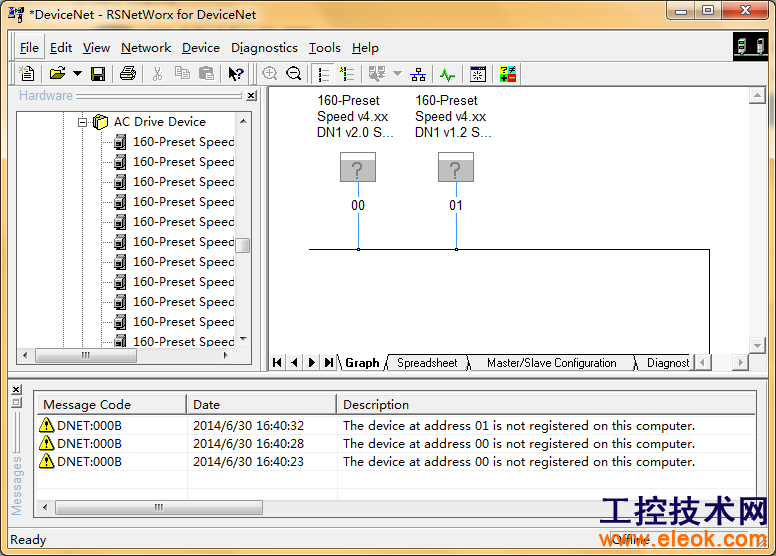The image size is (776, 556).
Task: Close the Hardware panel
Action: click(x=251, y=96)
